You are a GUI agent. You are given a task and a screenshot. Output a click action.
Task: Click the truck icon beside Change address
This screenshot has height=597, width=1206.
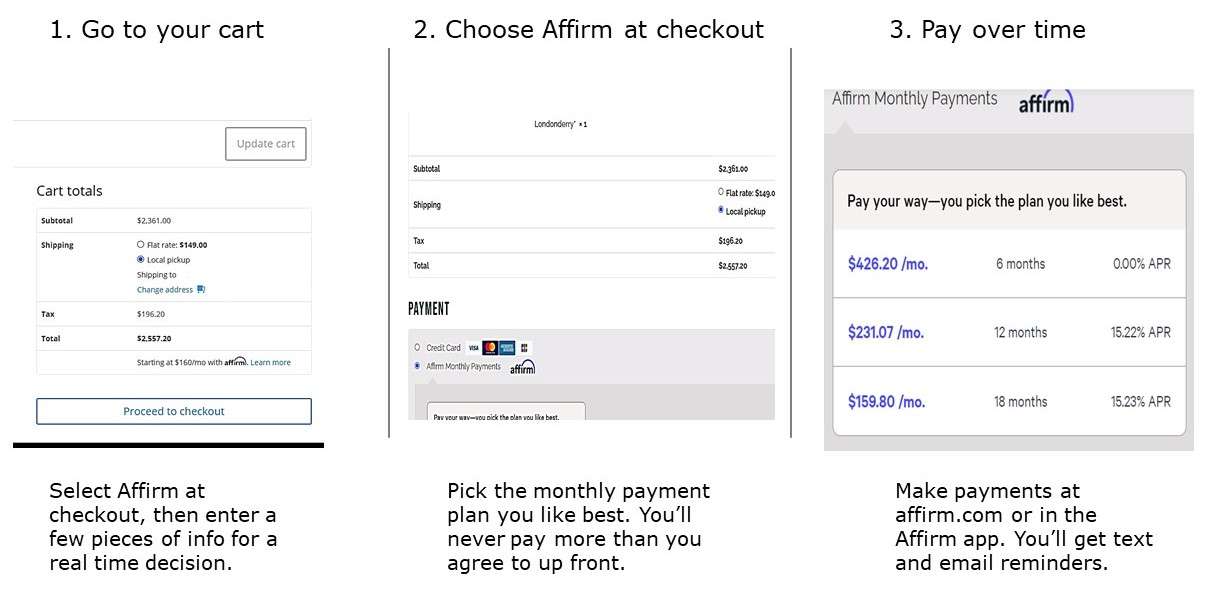201,290
